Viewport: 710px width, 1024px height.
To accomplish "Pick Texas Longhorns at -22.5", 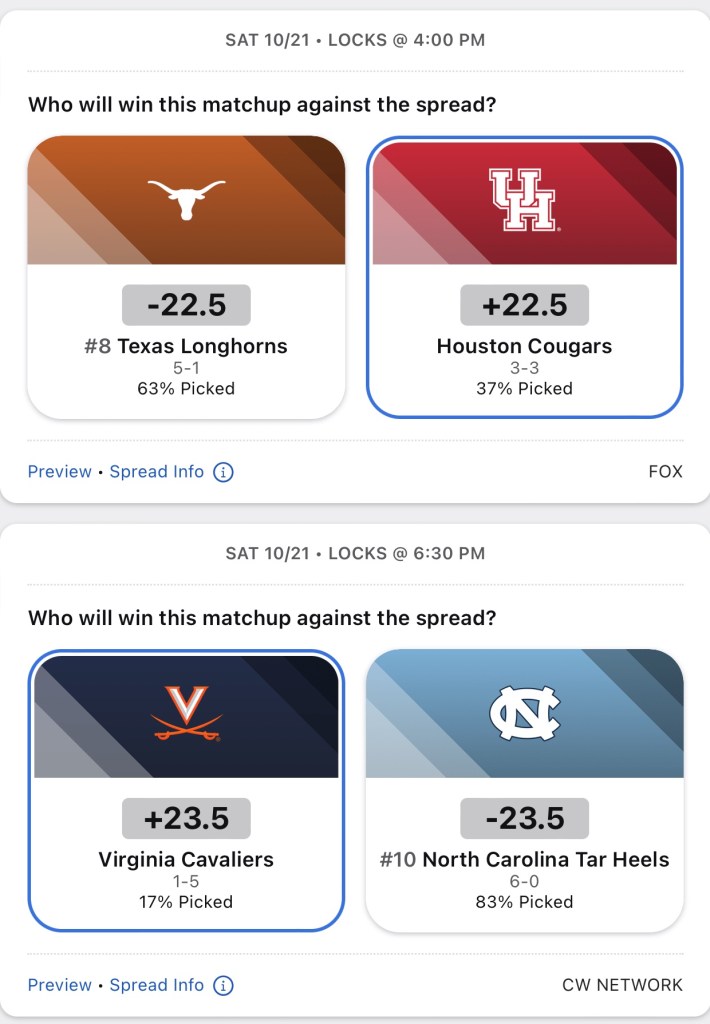I will coord(186,346).
